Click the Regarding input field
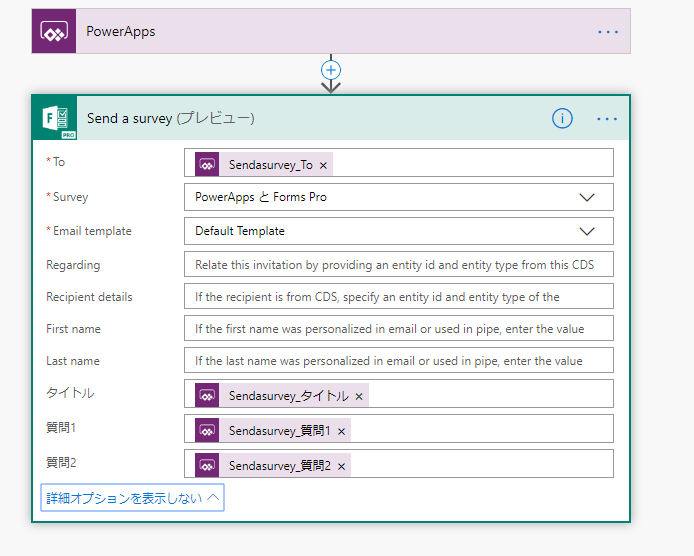Screen dimensions: 694x556 (399, 264)
